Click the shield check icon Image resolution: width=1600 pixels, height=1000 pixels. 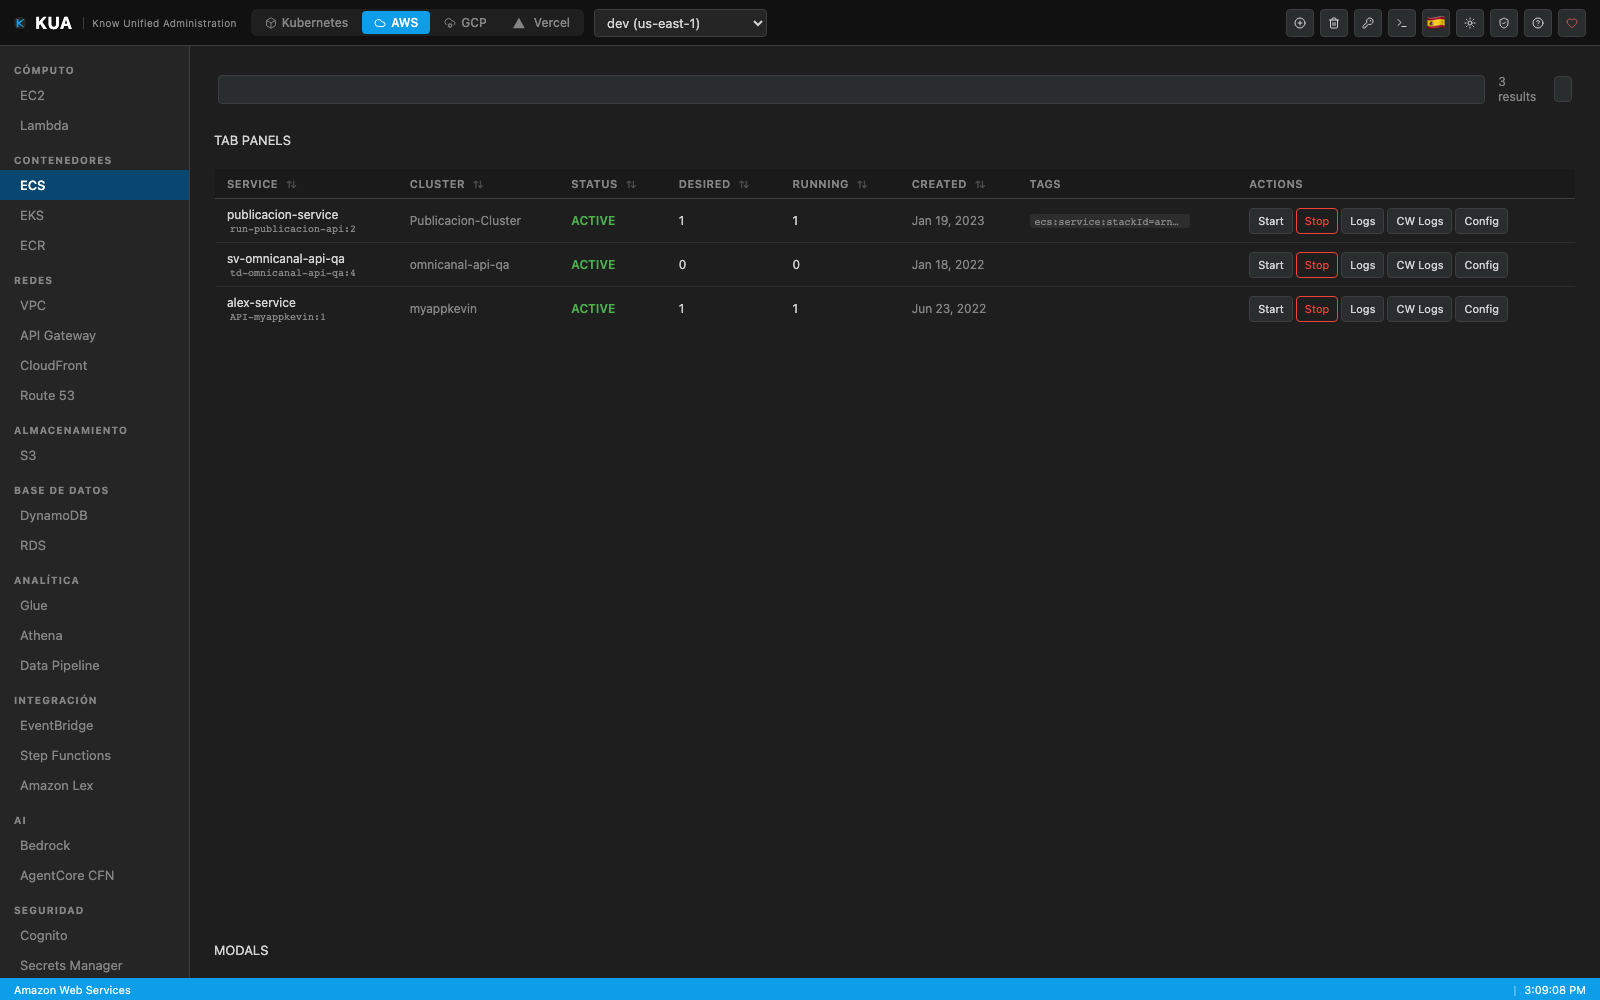pyautogui.click(x=1504, y=23)
